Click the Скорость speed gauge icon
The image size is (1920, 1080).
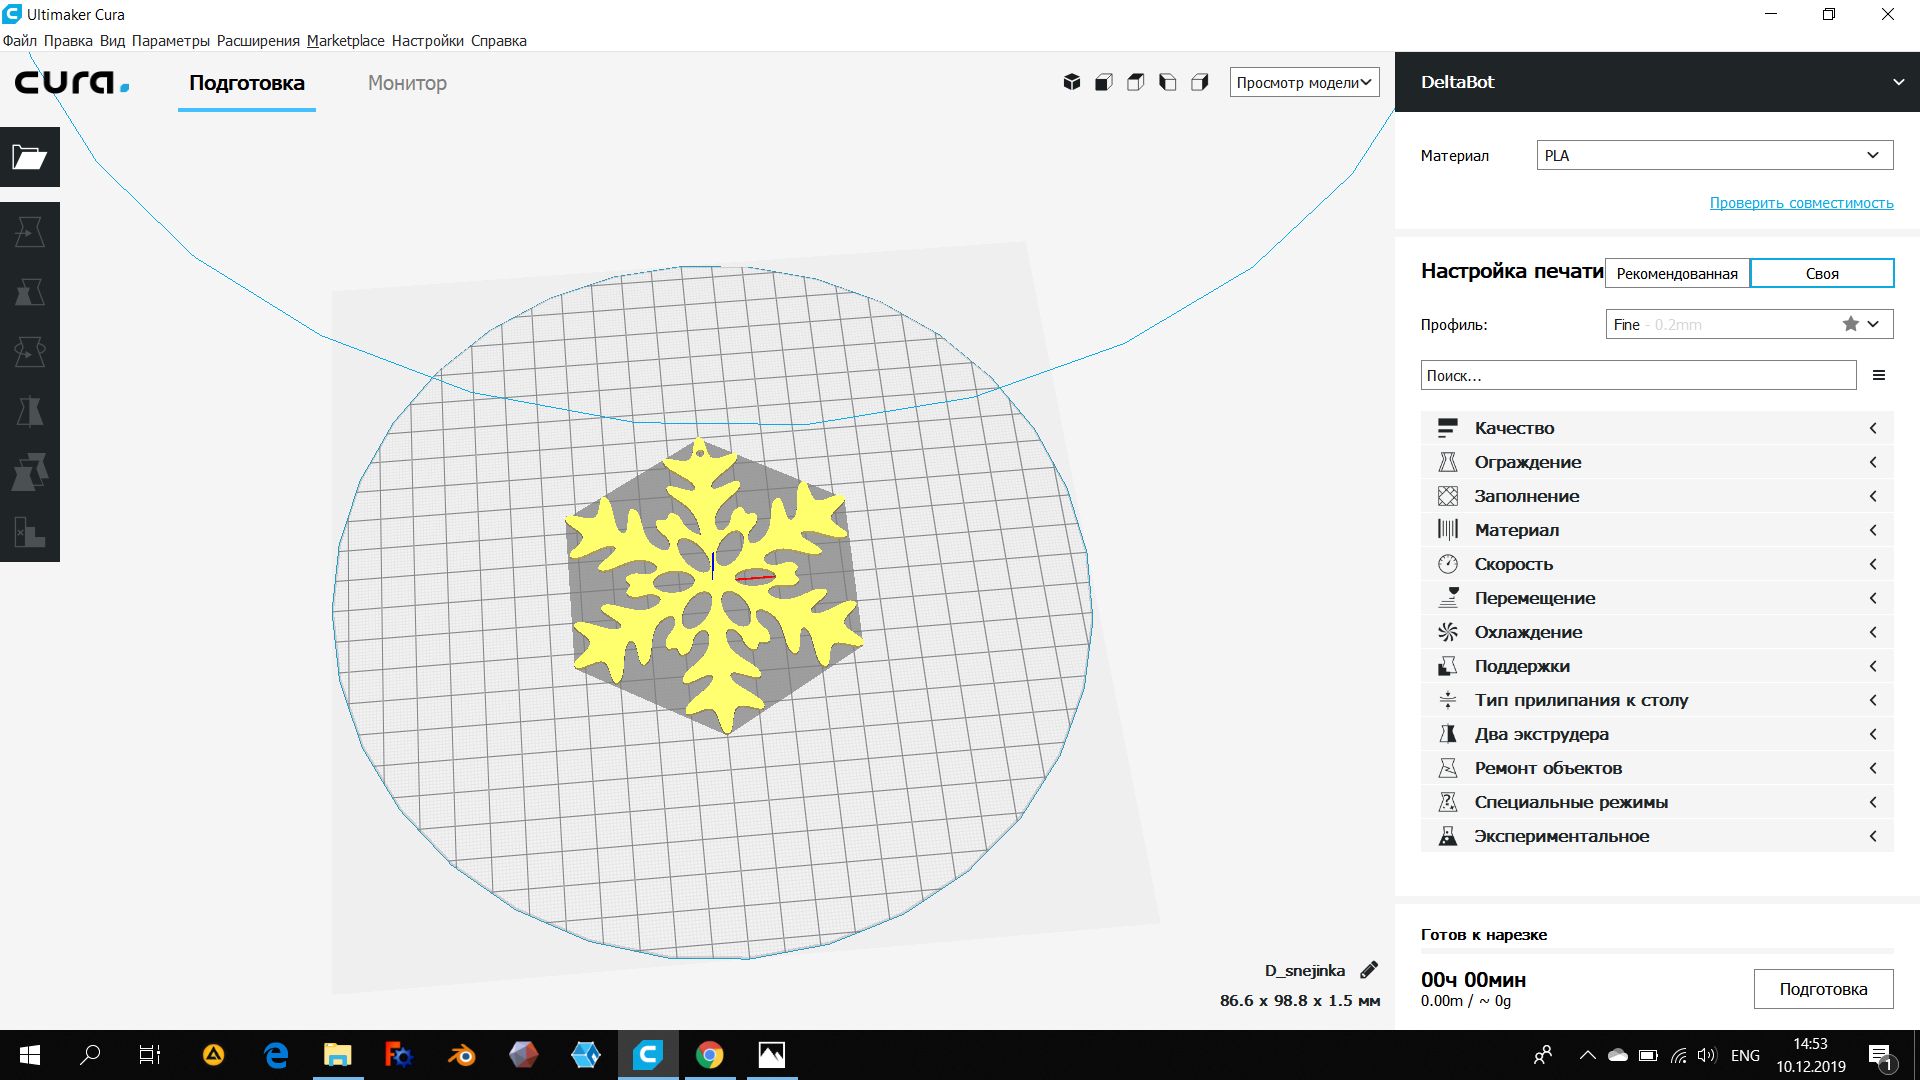[1447, 564]
